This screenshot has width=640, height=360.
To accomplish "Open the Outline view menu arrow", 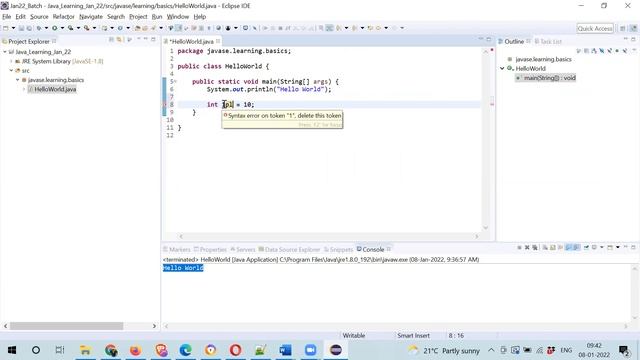I will pos(634,50).
